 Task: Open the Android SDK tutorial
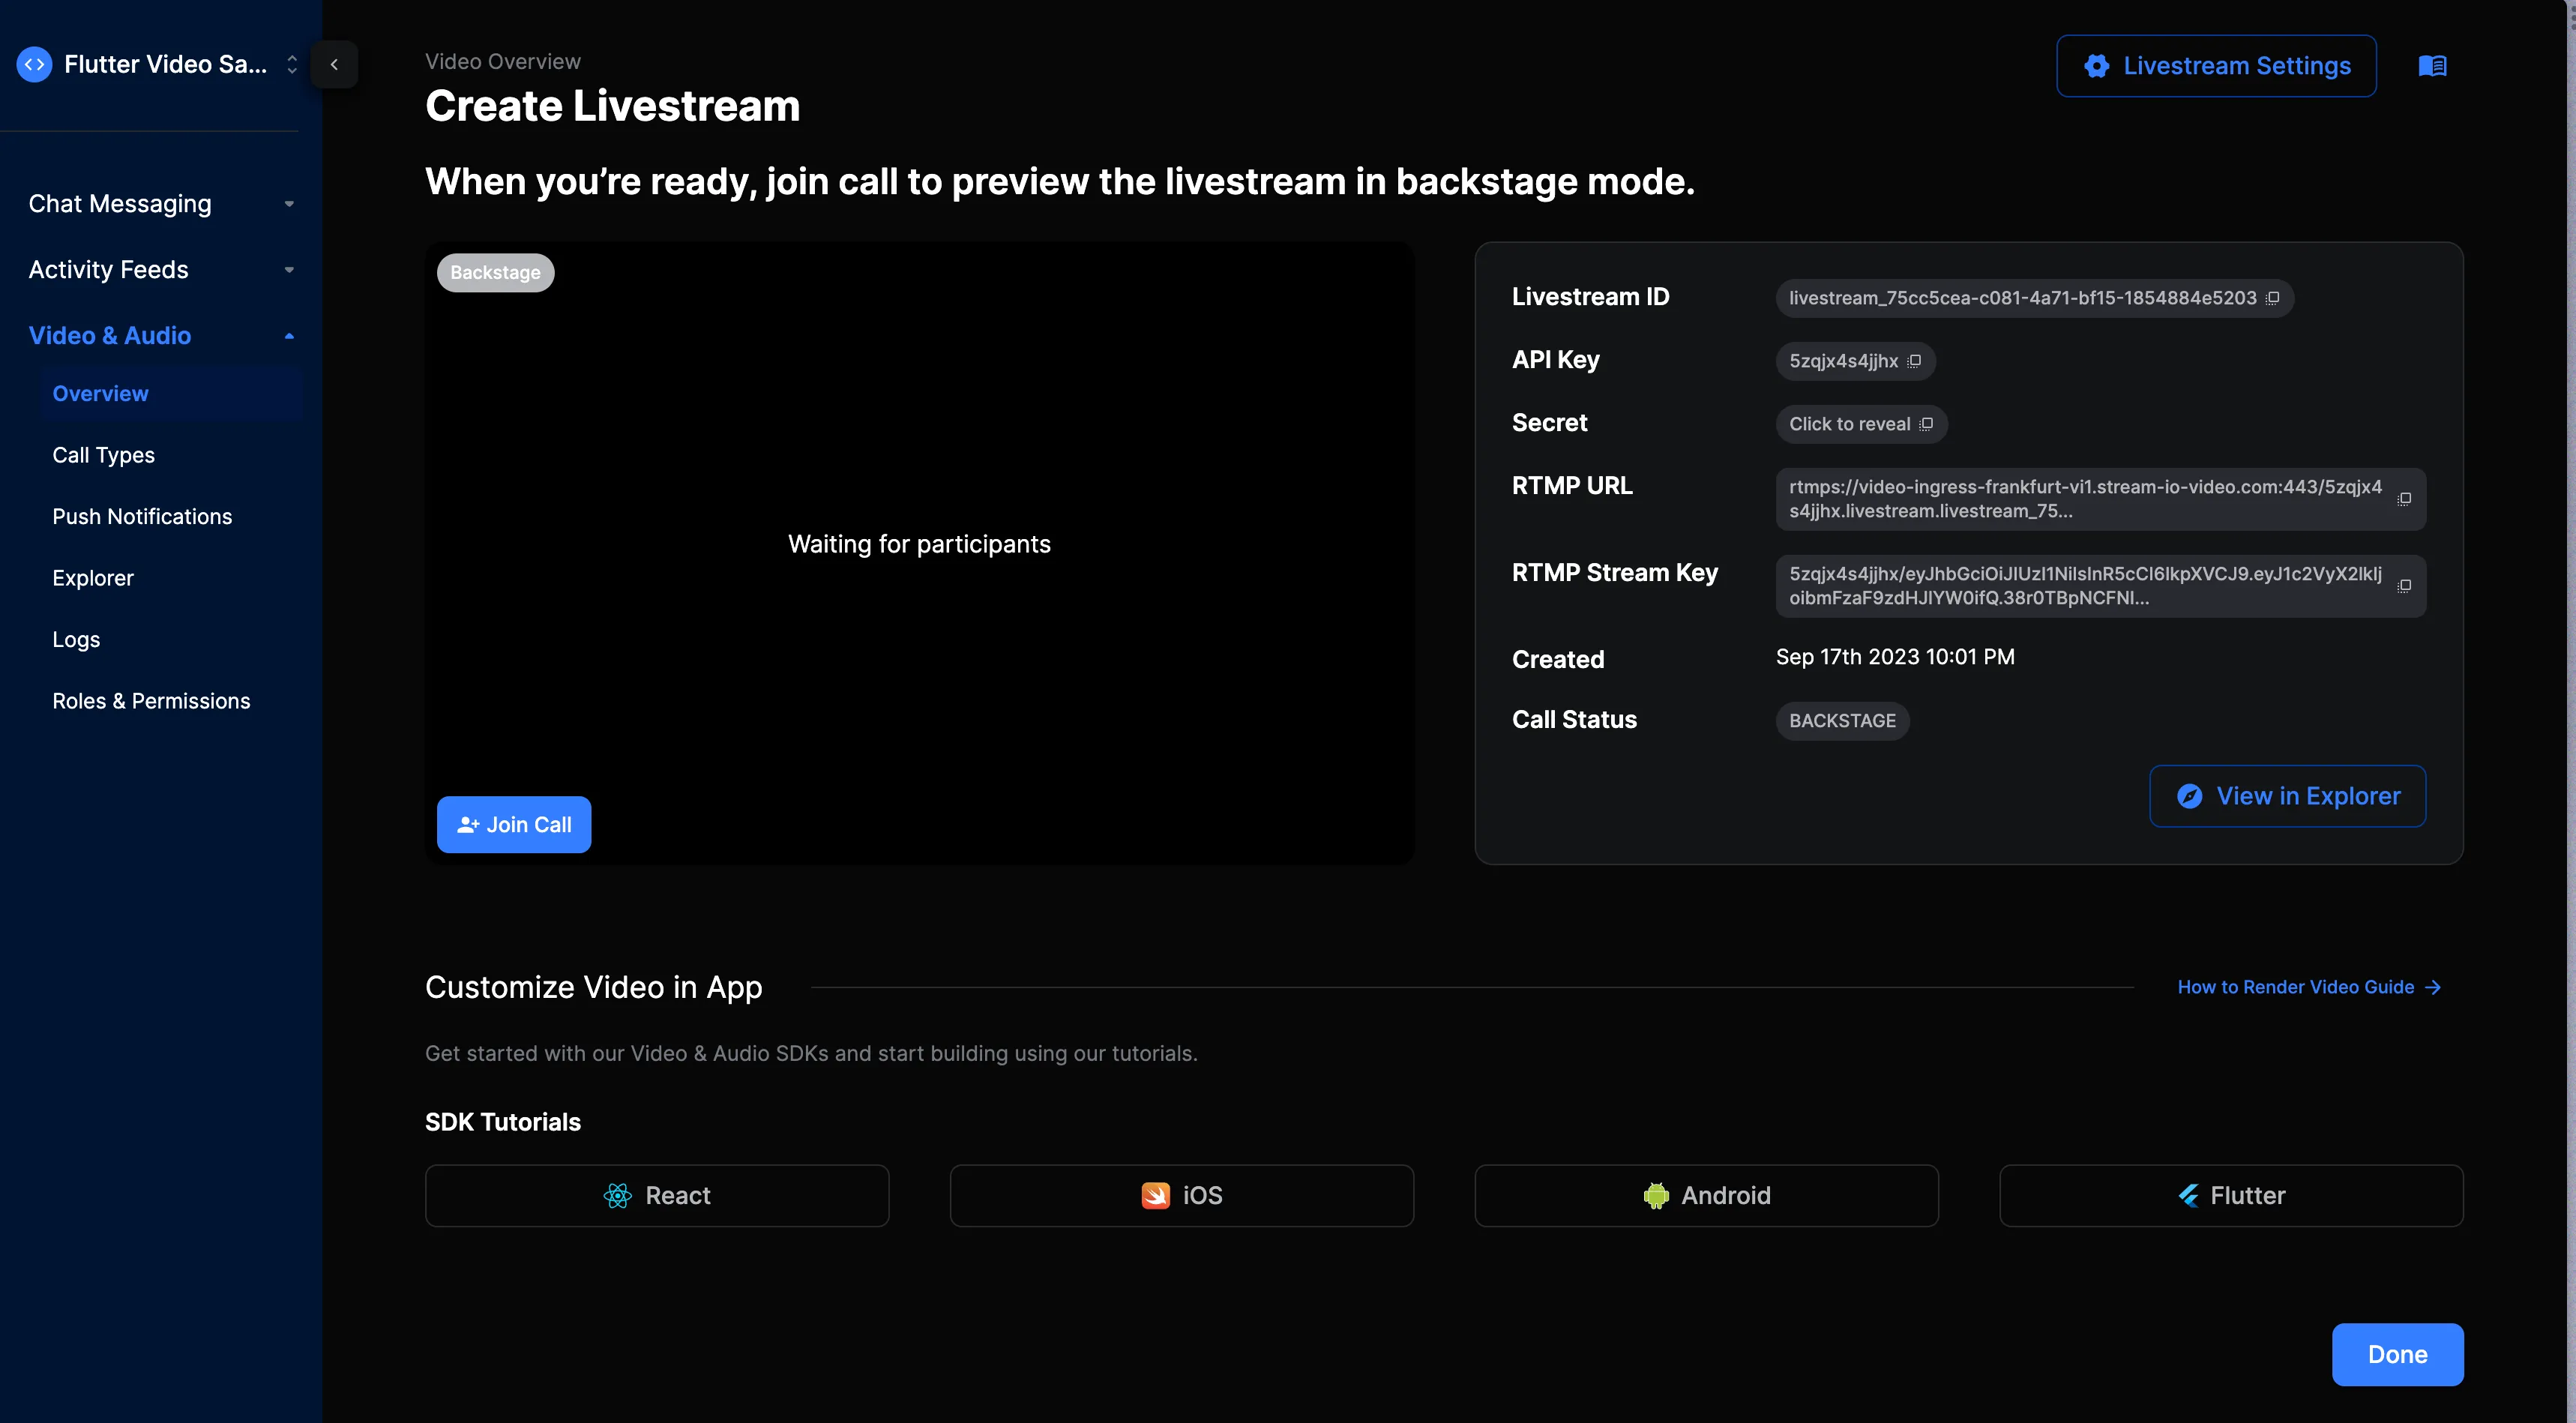[1706, 1195]
